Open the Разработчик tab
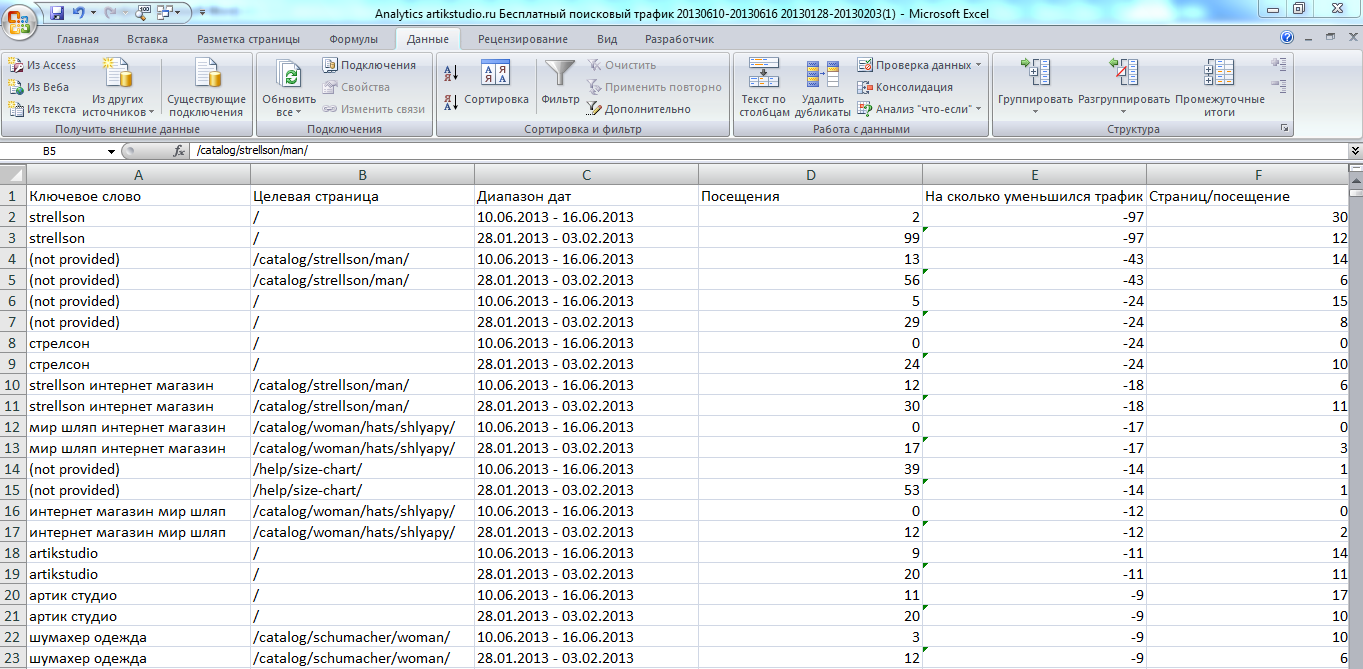The width and height of the screenshot is (1363, 669). [679, 39]
